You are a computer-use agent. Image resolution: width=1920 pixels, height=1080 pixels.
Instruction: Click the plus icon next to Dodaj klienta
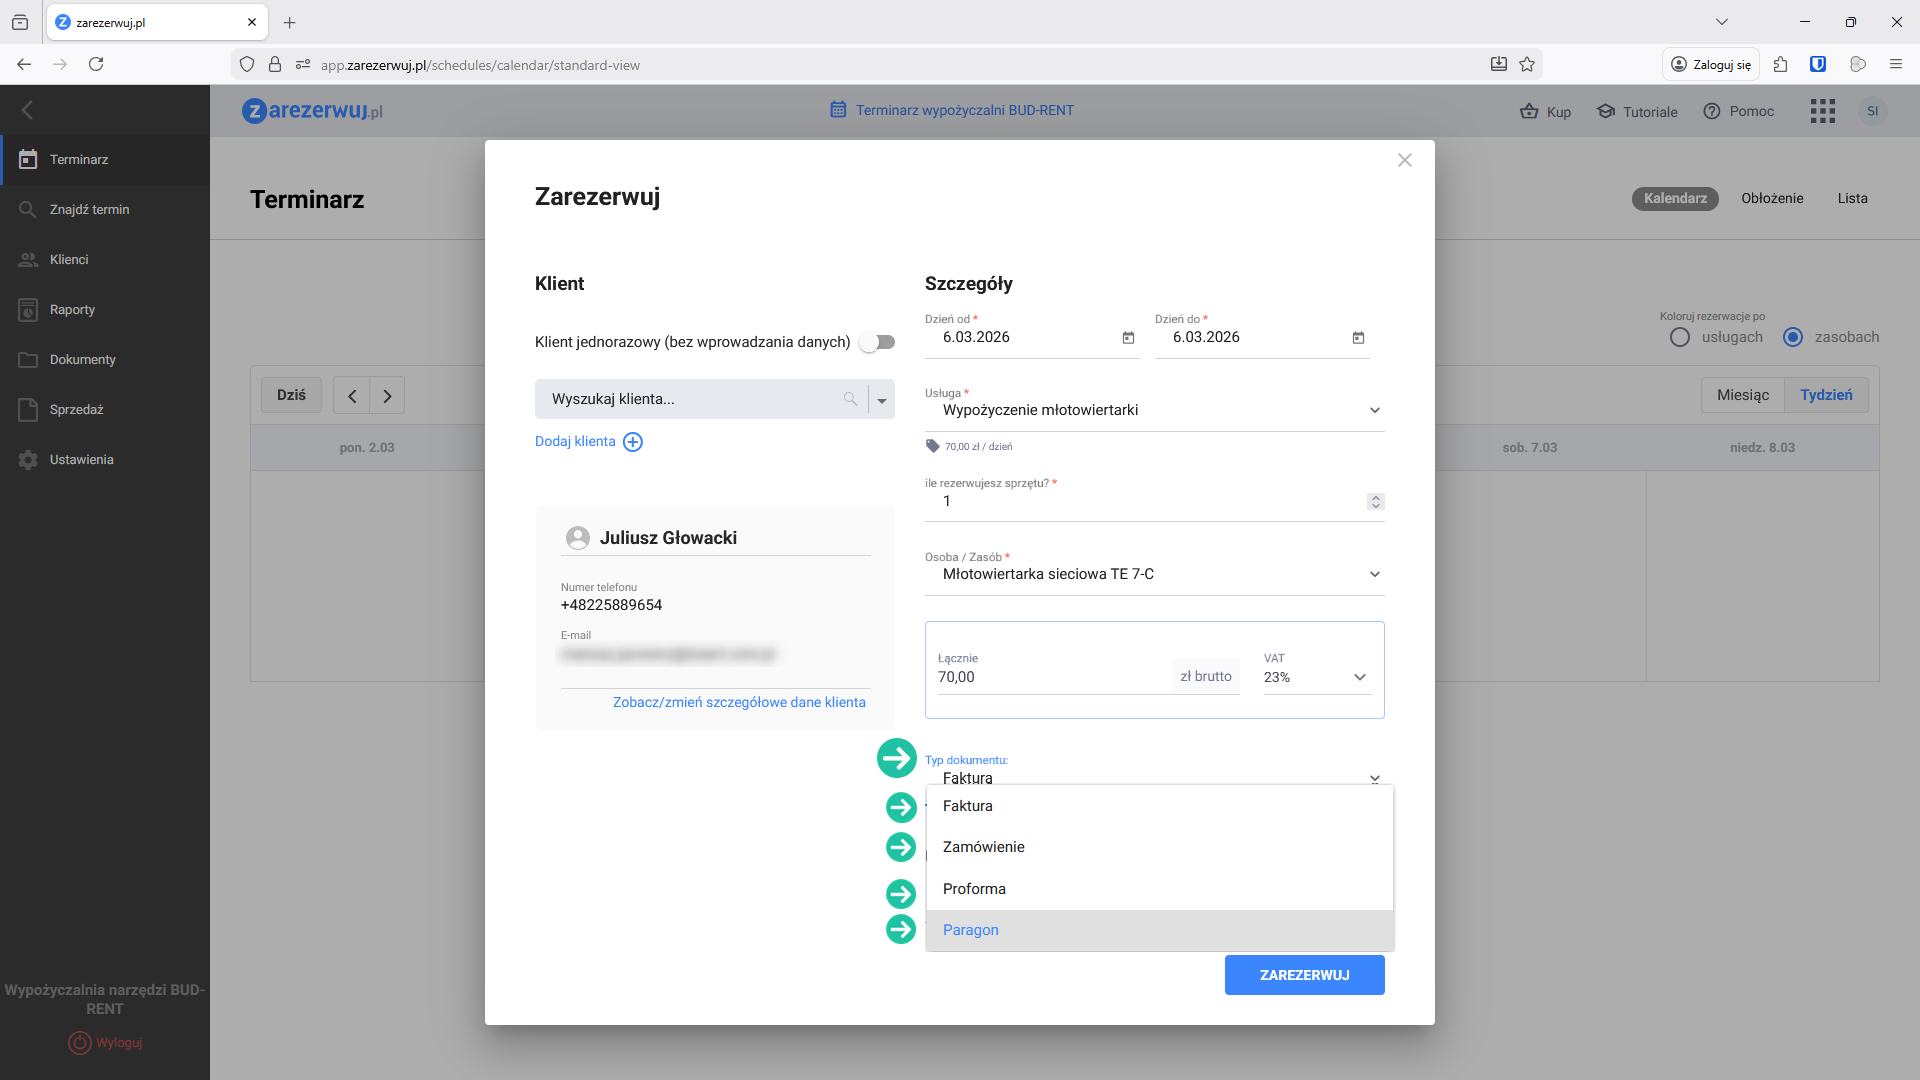pos(633,442)
